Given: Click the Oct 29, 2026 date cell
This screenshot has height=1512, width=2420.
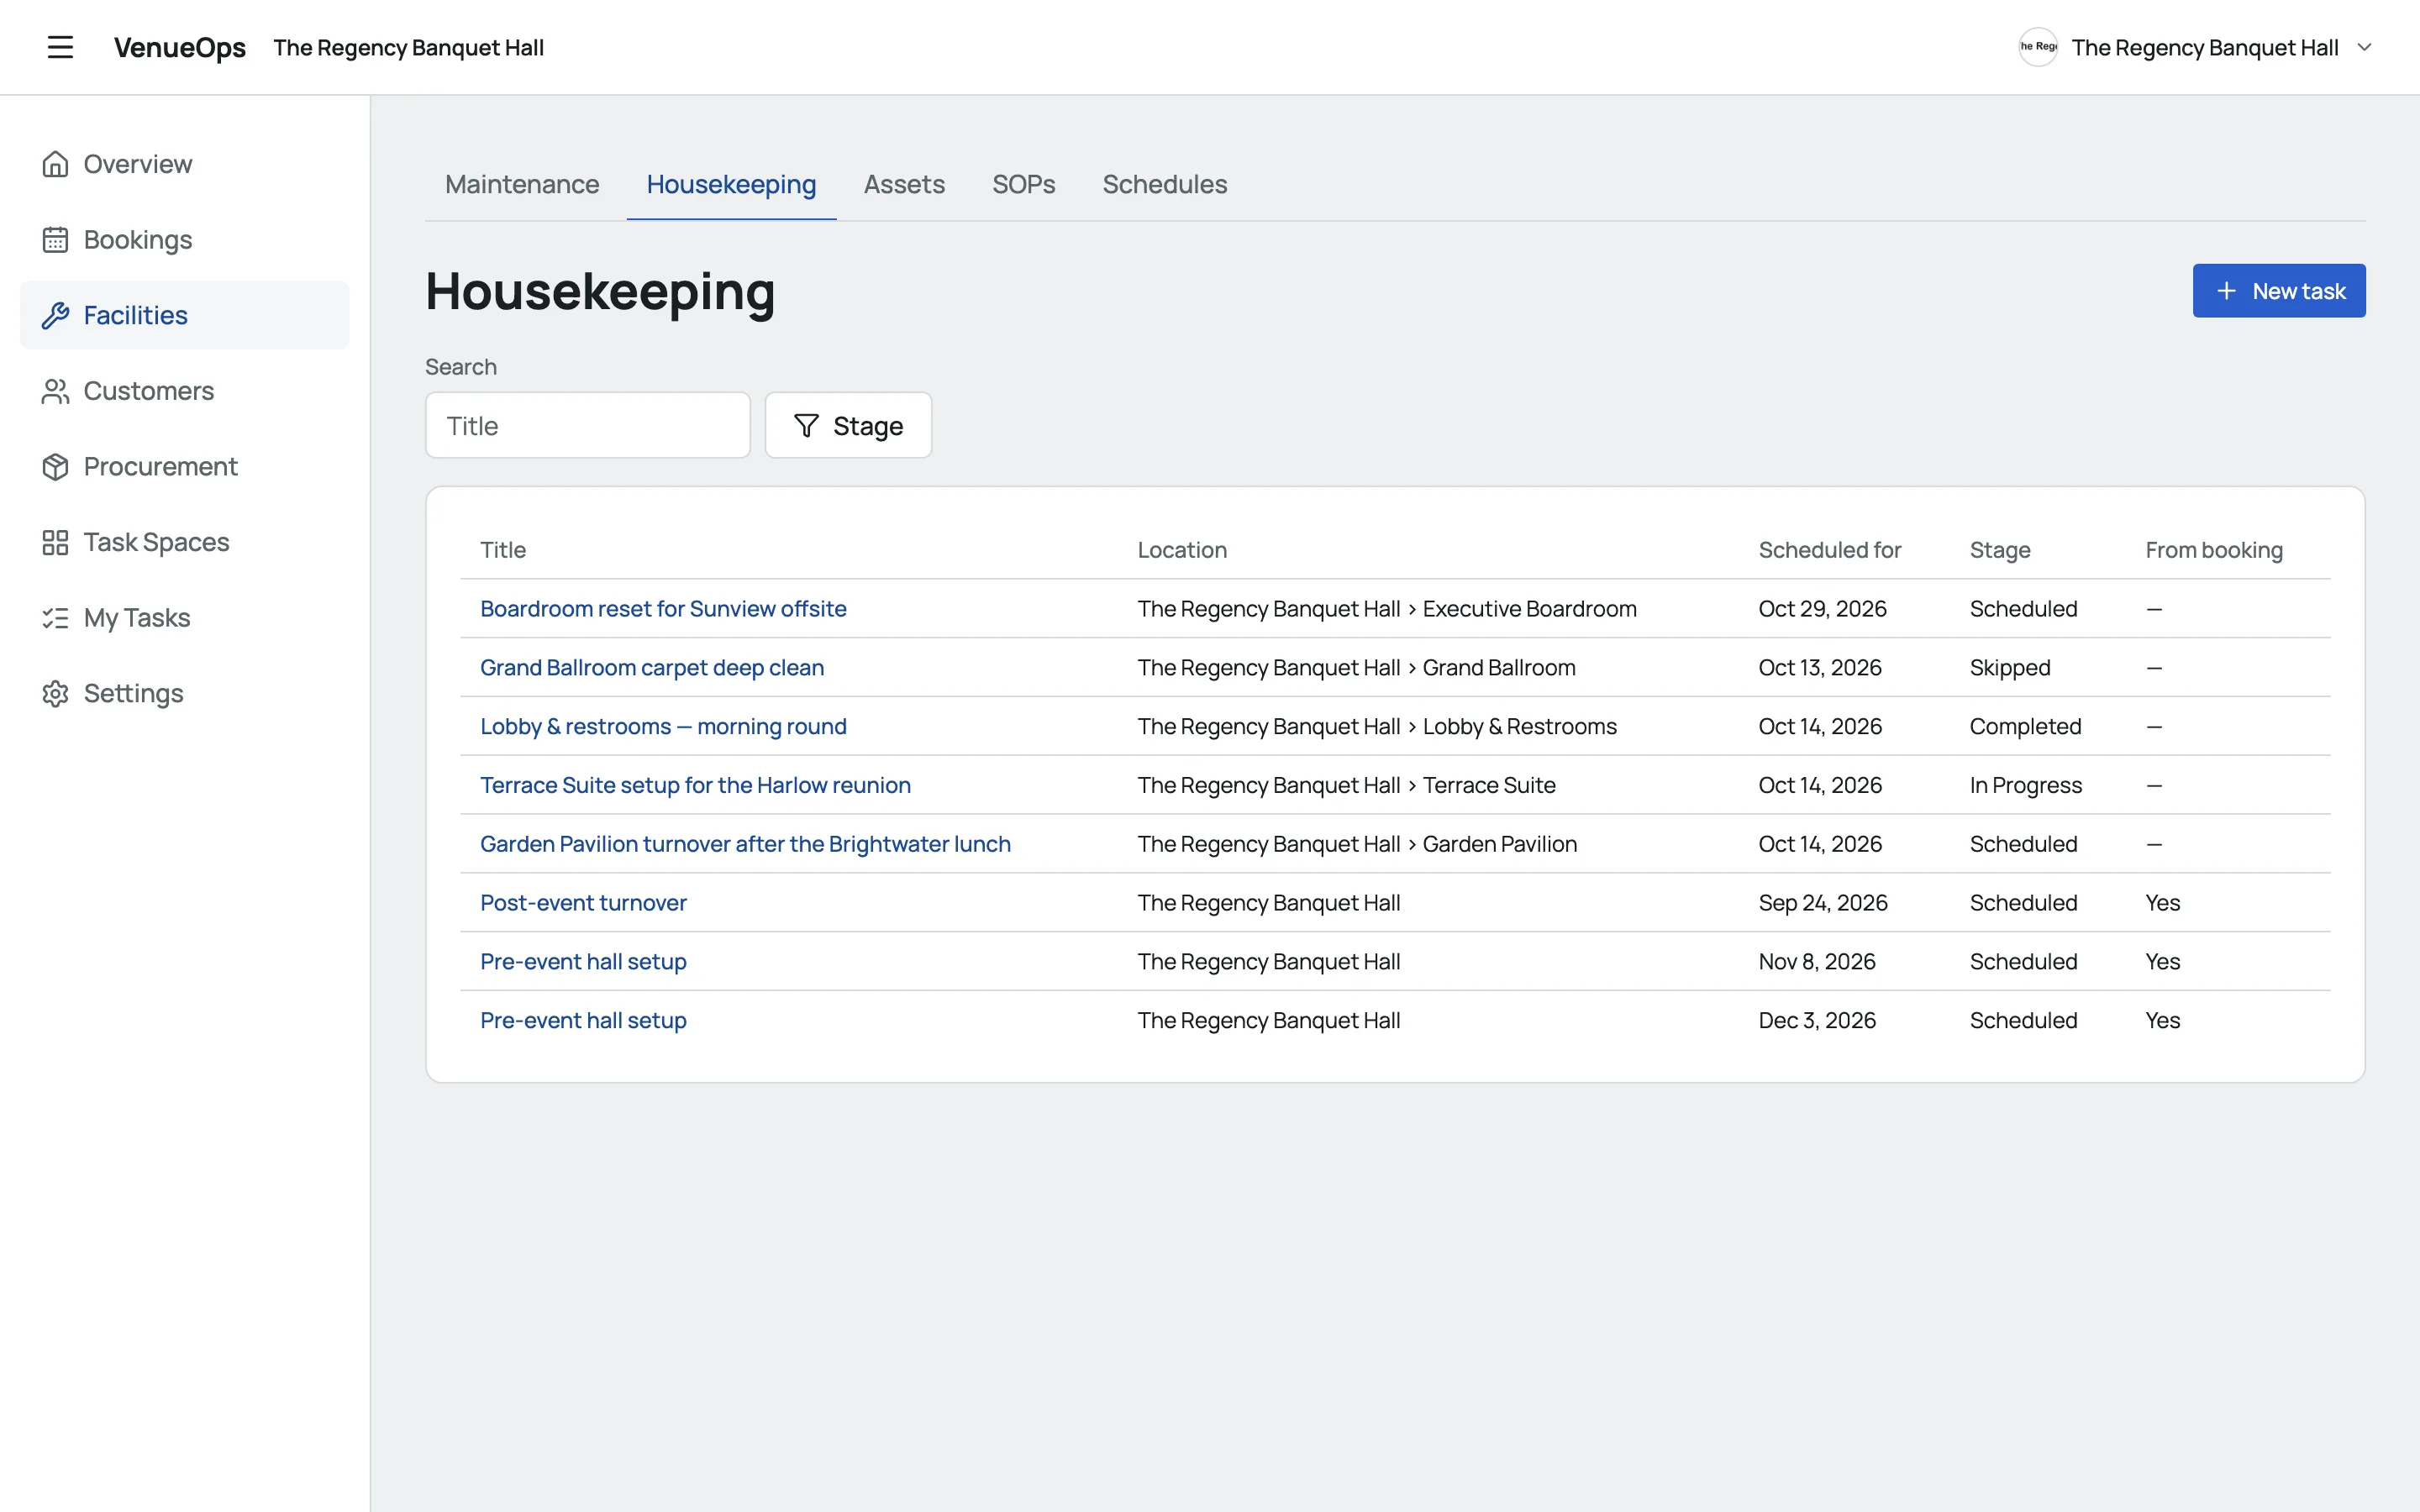Looking at the screenshot, I should (1822, 609).
